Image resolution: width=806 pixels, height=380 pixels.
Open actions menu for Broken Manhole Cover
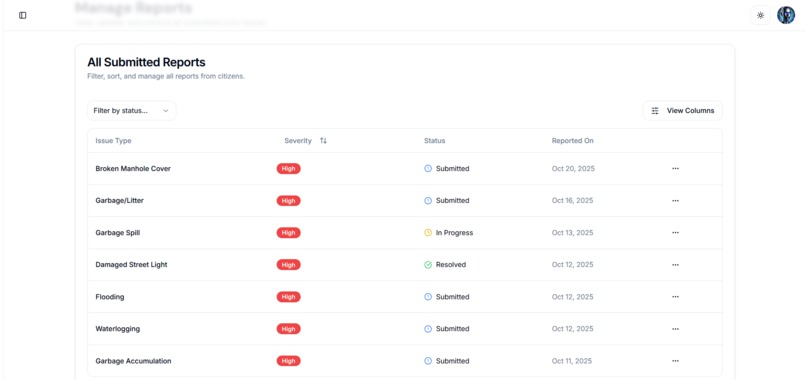click(675, 169)
